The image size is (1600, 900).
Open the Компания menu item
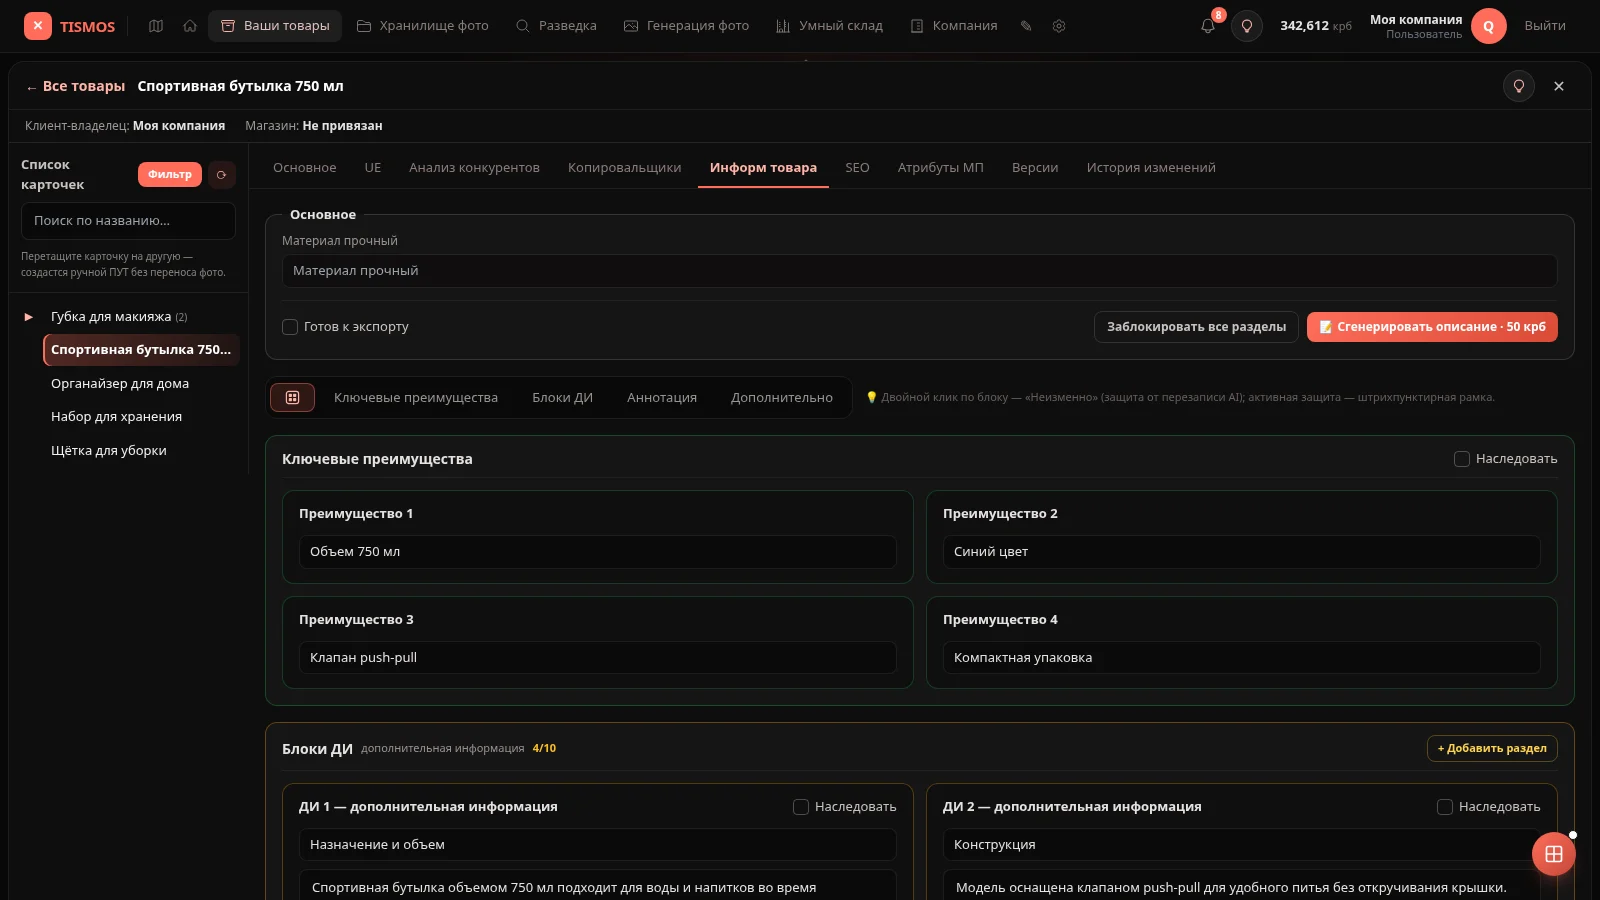coord(954,26)
